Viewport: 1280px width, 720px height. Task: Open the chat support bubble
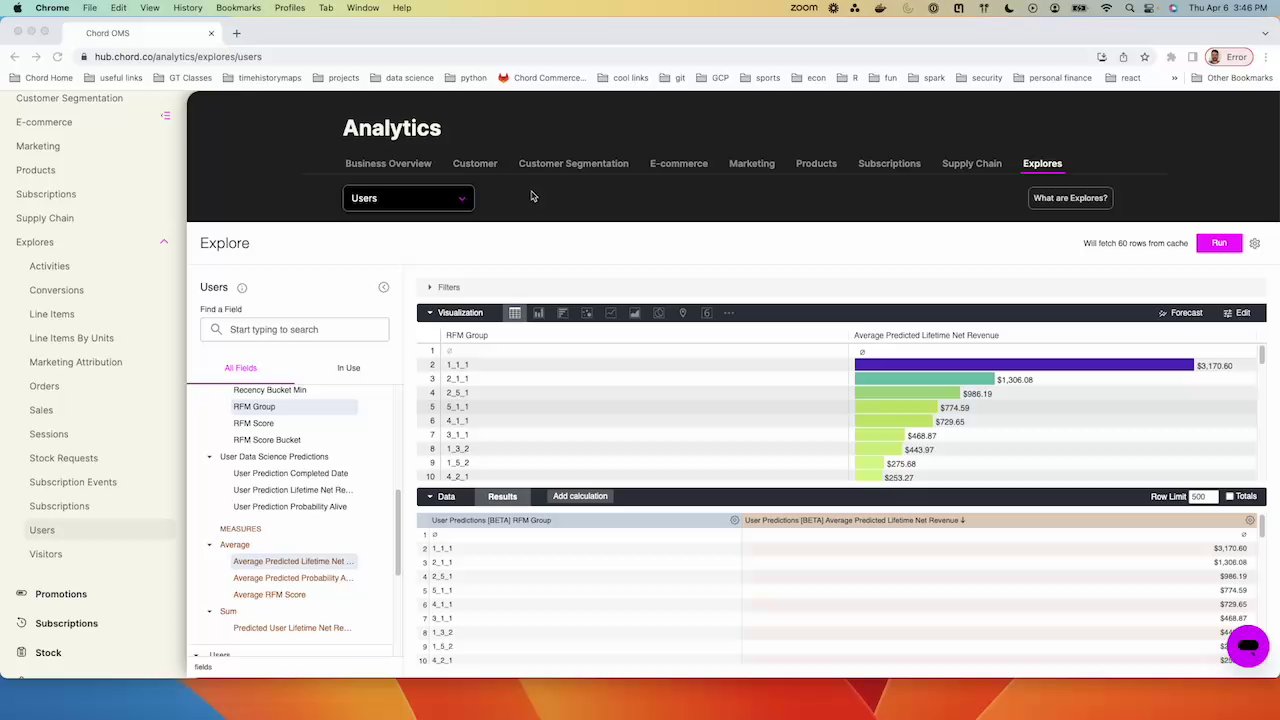(x=1247, y=646)
